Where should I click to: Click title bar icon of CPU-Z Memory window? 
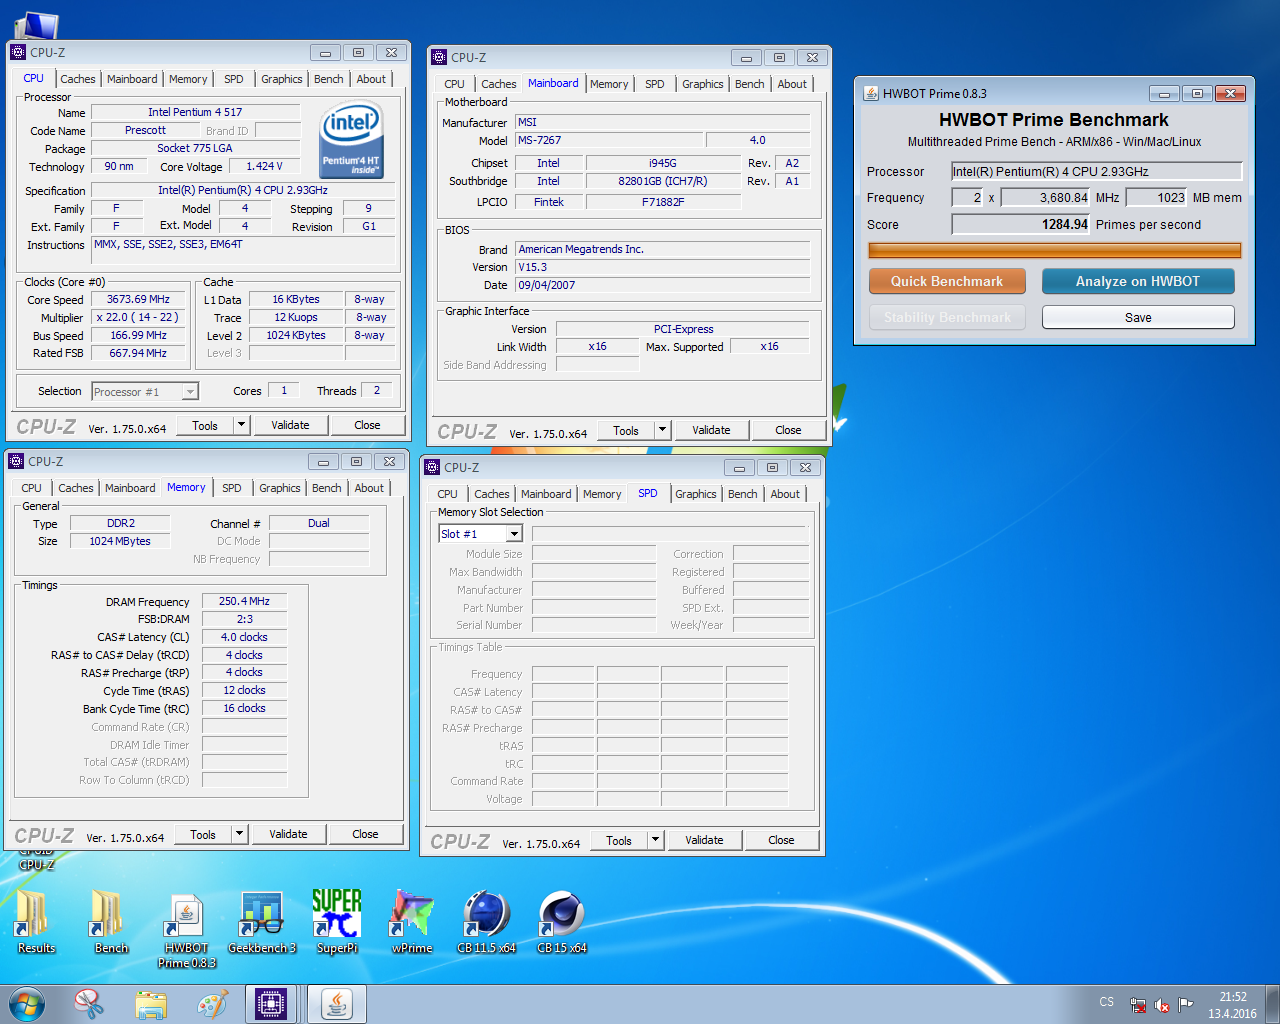16,461
